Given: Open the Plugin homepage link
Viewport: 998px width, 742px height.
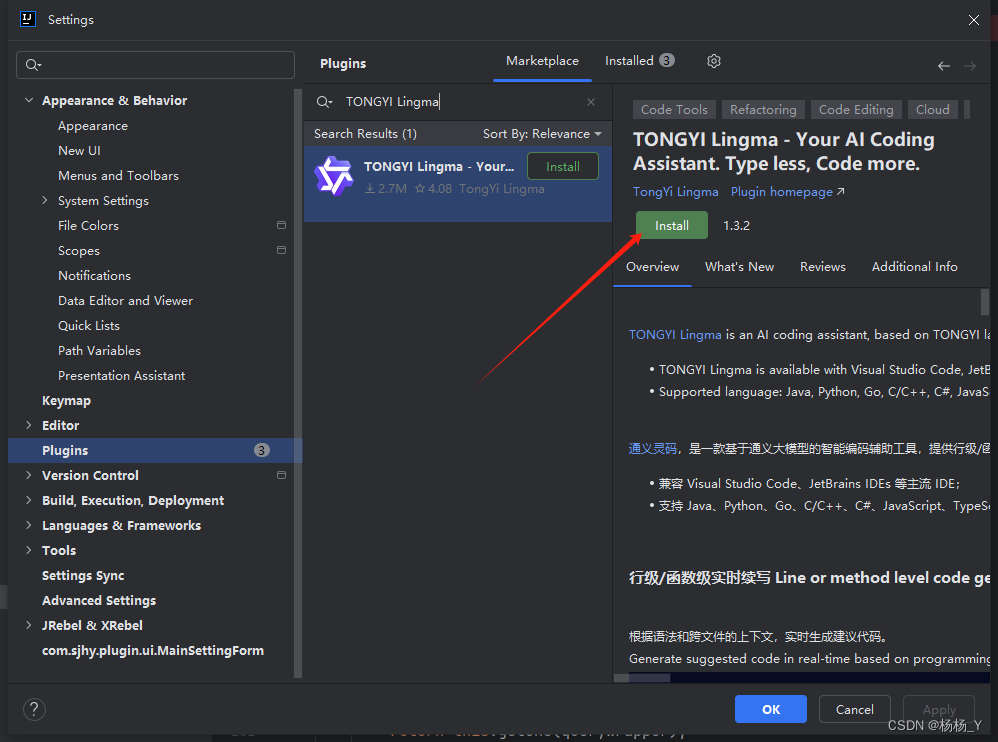Looking at the screenshot, I should coord(787,192).
